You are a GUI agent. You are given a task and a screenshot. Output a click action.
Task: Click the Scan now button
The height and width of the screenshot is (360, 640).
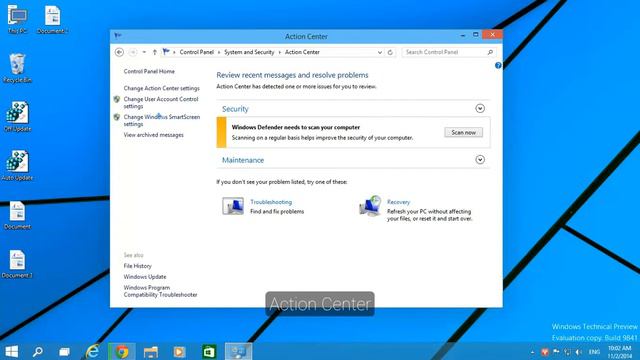point(463,132)
